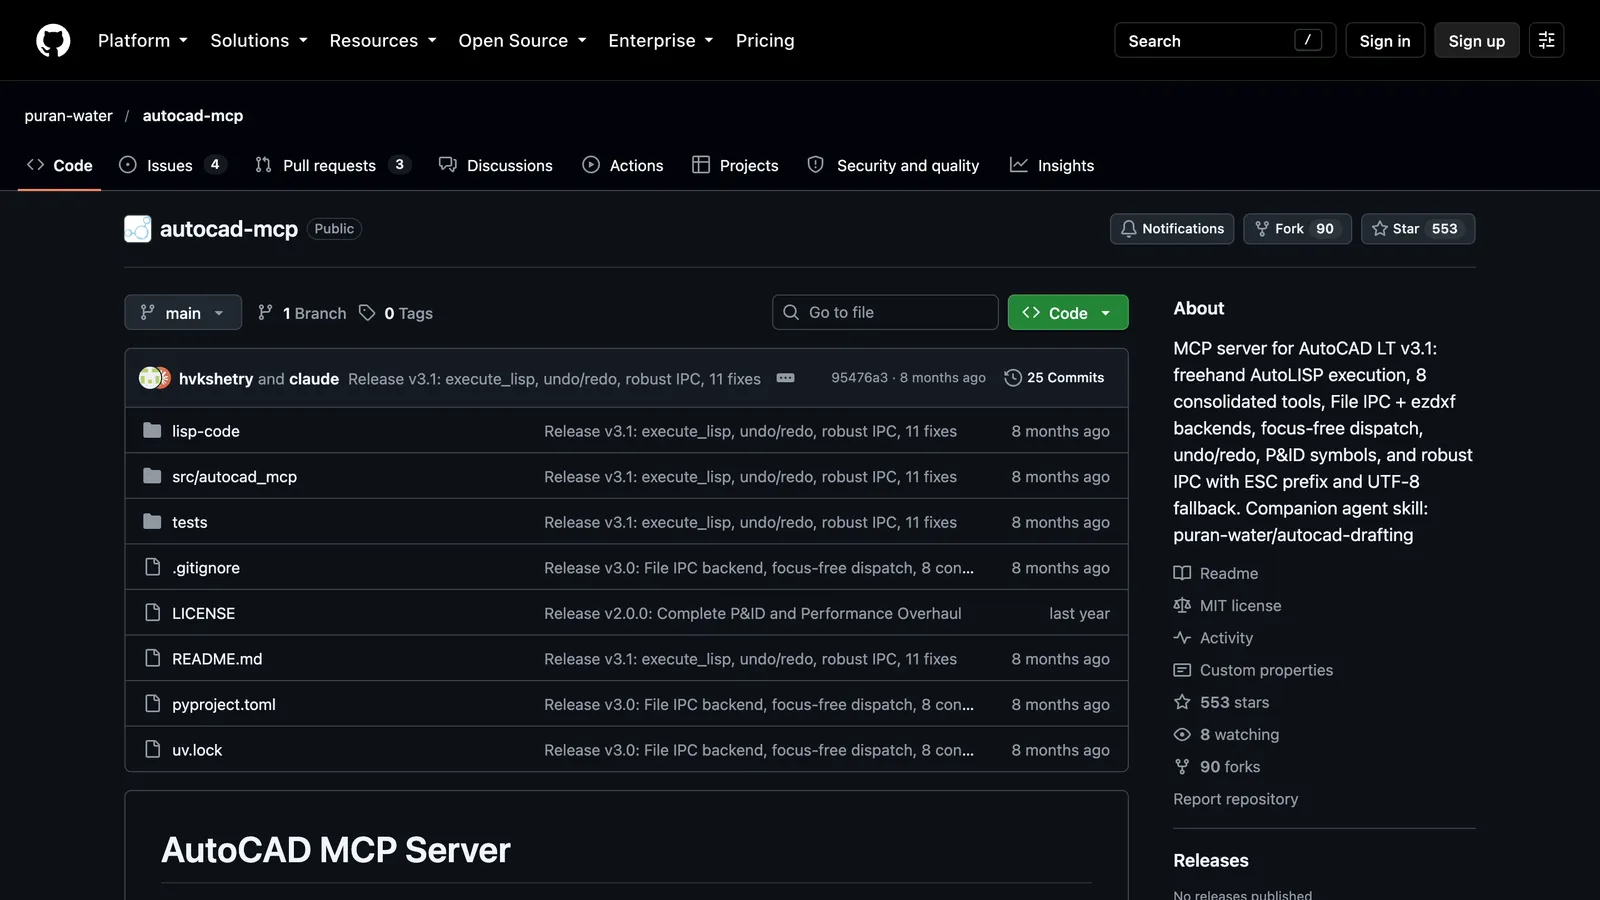
Task: Open the Security and quality tab
Action: click(894, 165)
